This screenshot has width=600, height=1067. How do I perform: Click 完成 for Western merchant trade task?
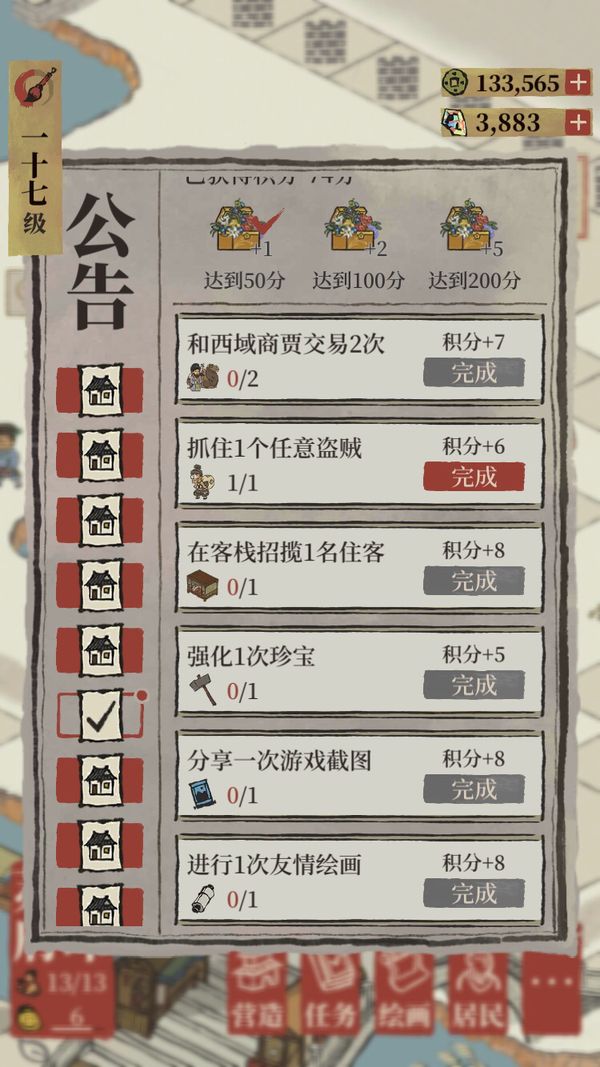(x=473, y=372)
